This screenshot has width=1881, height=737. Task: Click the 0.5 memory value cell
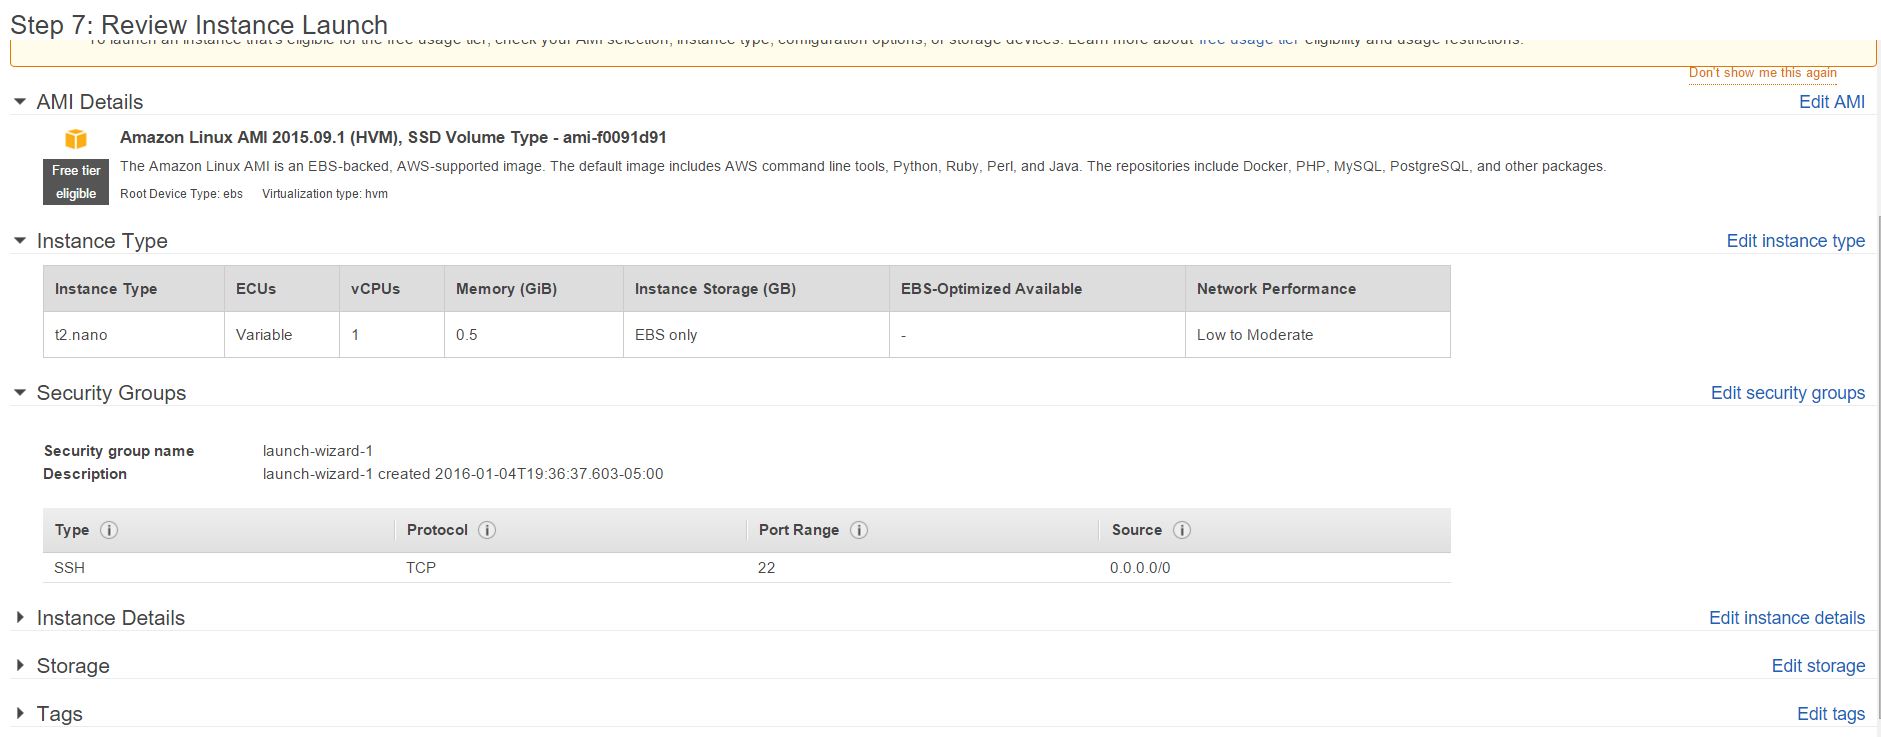[534, 334]
